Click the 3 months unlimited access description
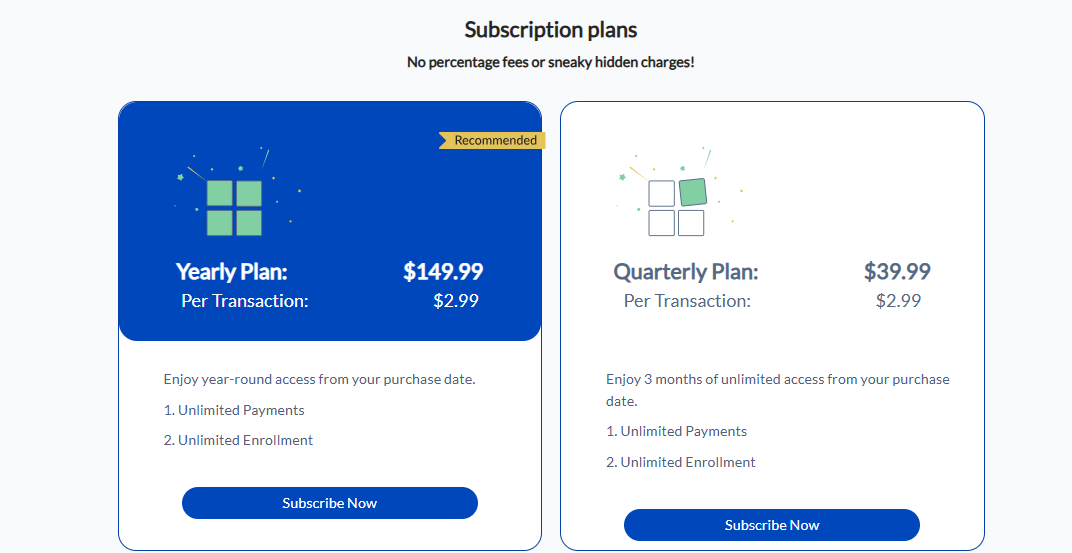 777,390
